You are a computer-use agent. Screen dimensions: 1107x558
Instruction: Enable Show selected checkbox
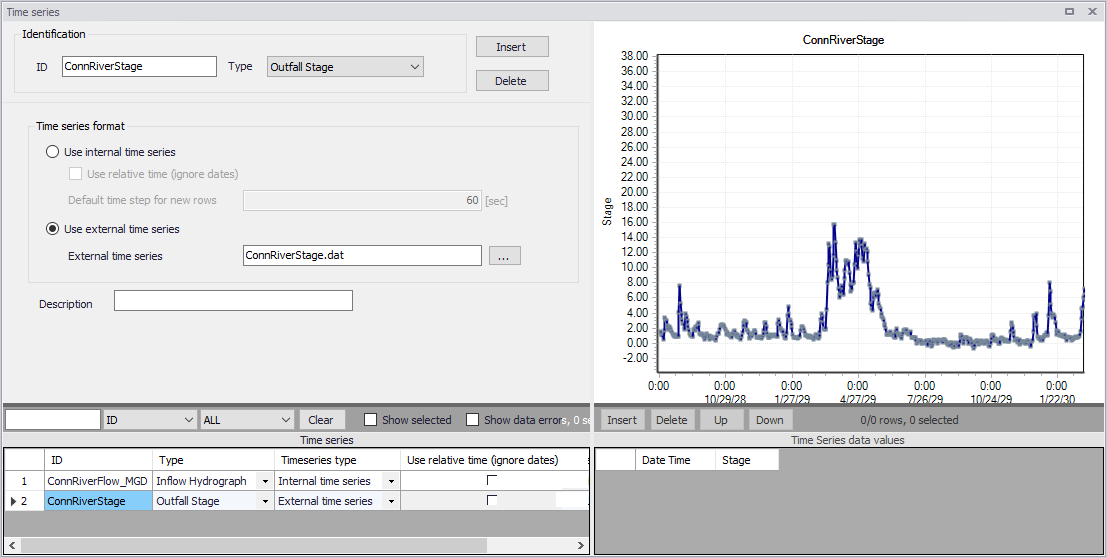click(x=370, y=420)
